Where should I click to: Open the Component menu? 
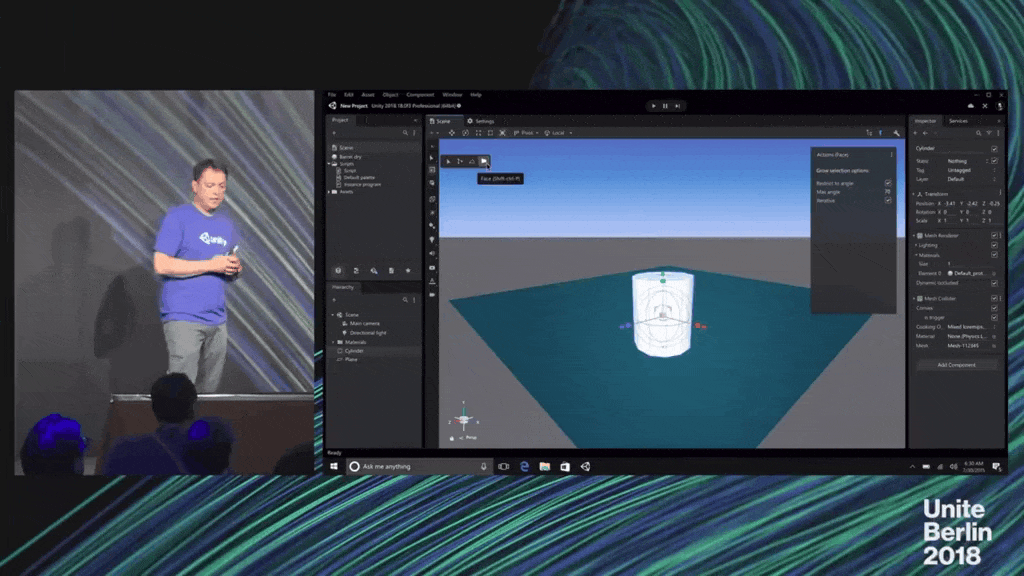[x=420, y=95]
